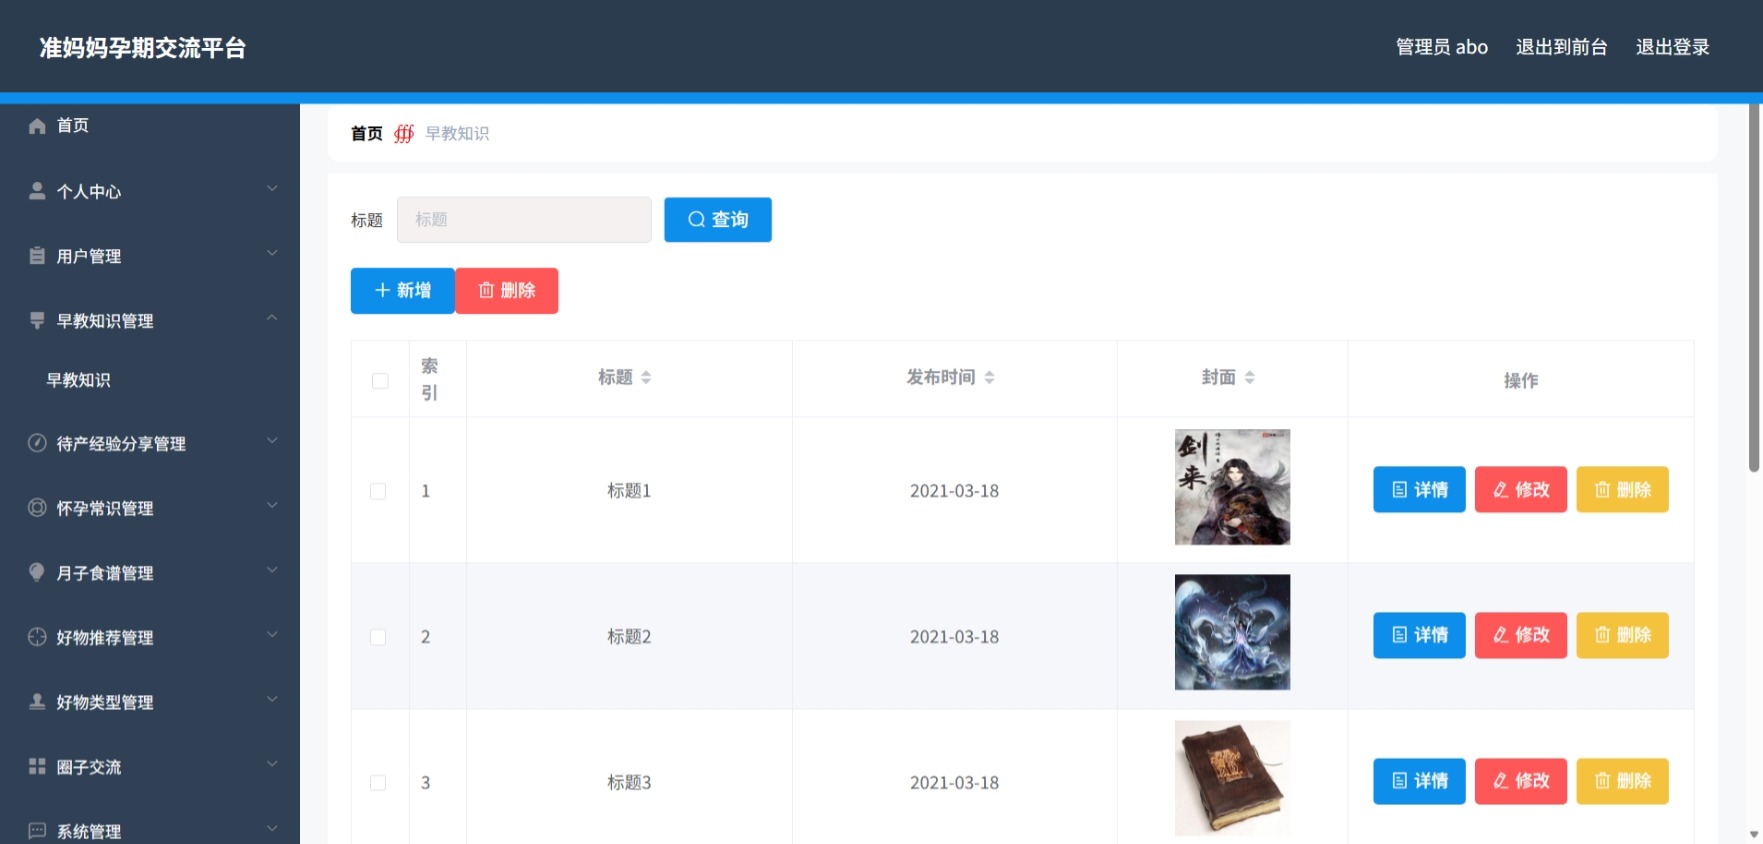The height and width of the screenshot is (844, 1763).
Task: Open the cover thumbnail of 标题2
Action: click(1232, 632)
